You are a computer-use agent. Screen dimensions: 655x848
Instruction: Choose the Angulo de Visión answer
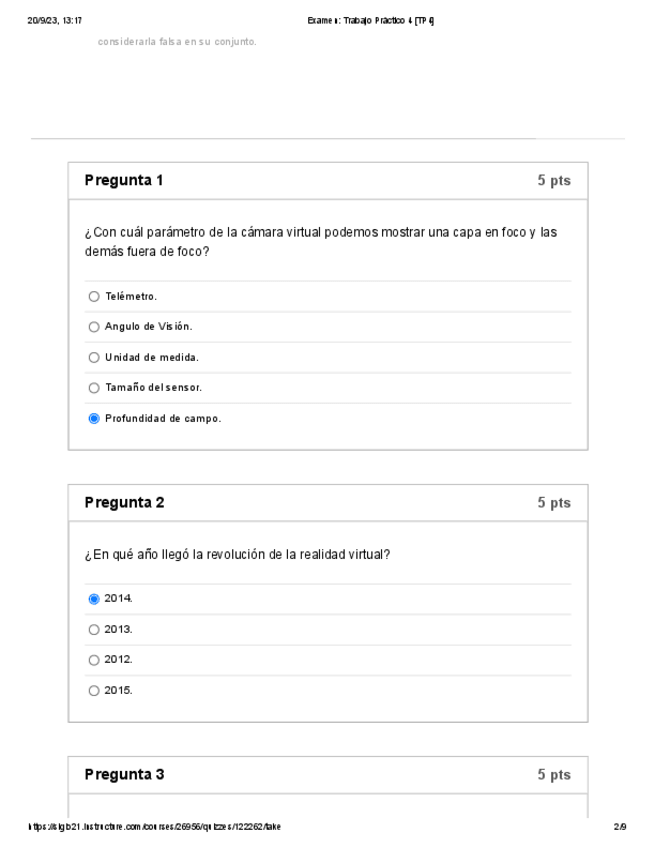pos(94,326)
